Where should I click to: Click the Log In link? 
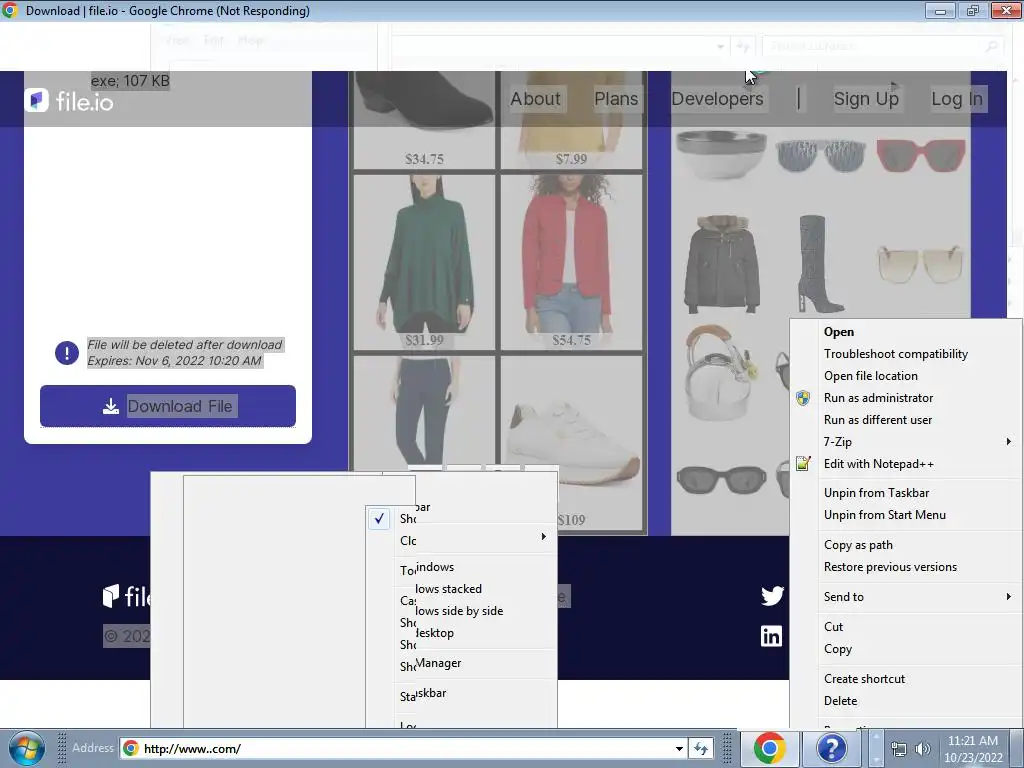[957, 99]
